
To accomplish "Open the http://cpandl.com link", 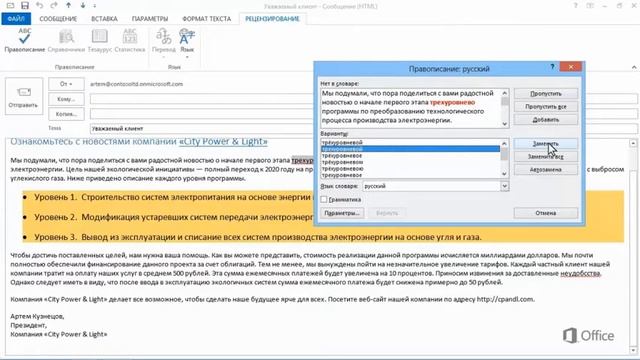I will (505, 299).
